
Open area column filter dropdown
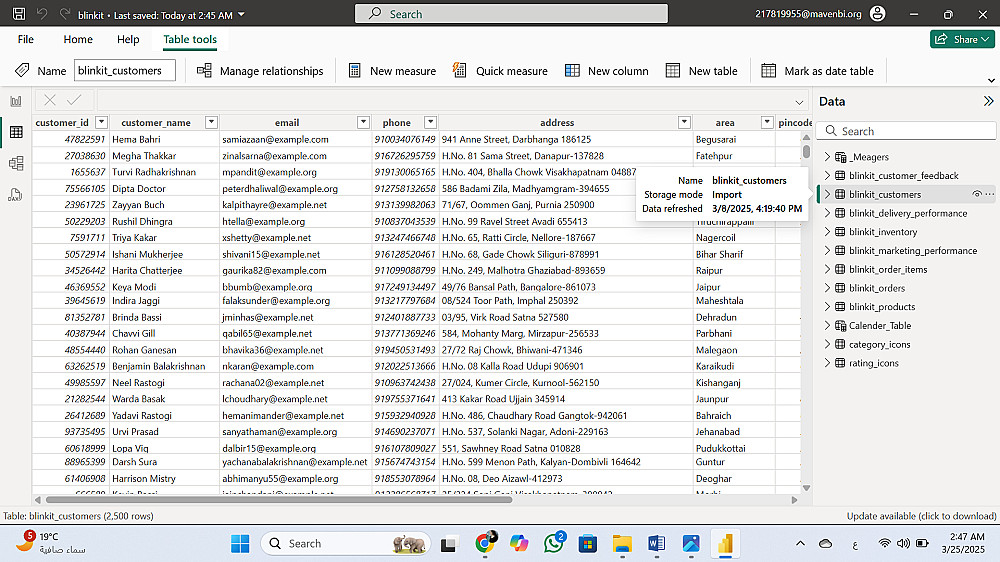pyautogui.click(x=767, y=122)
